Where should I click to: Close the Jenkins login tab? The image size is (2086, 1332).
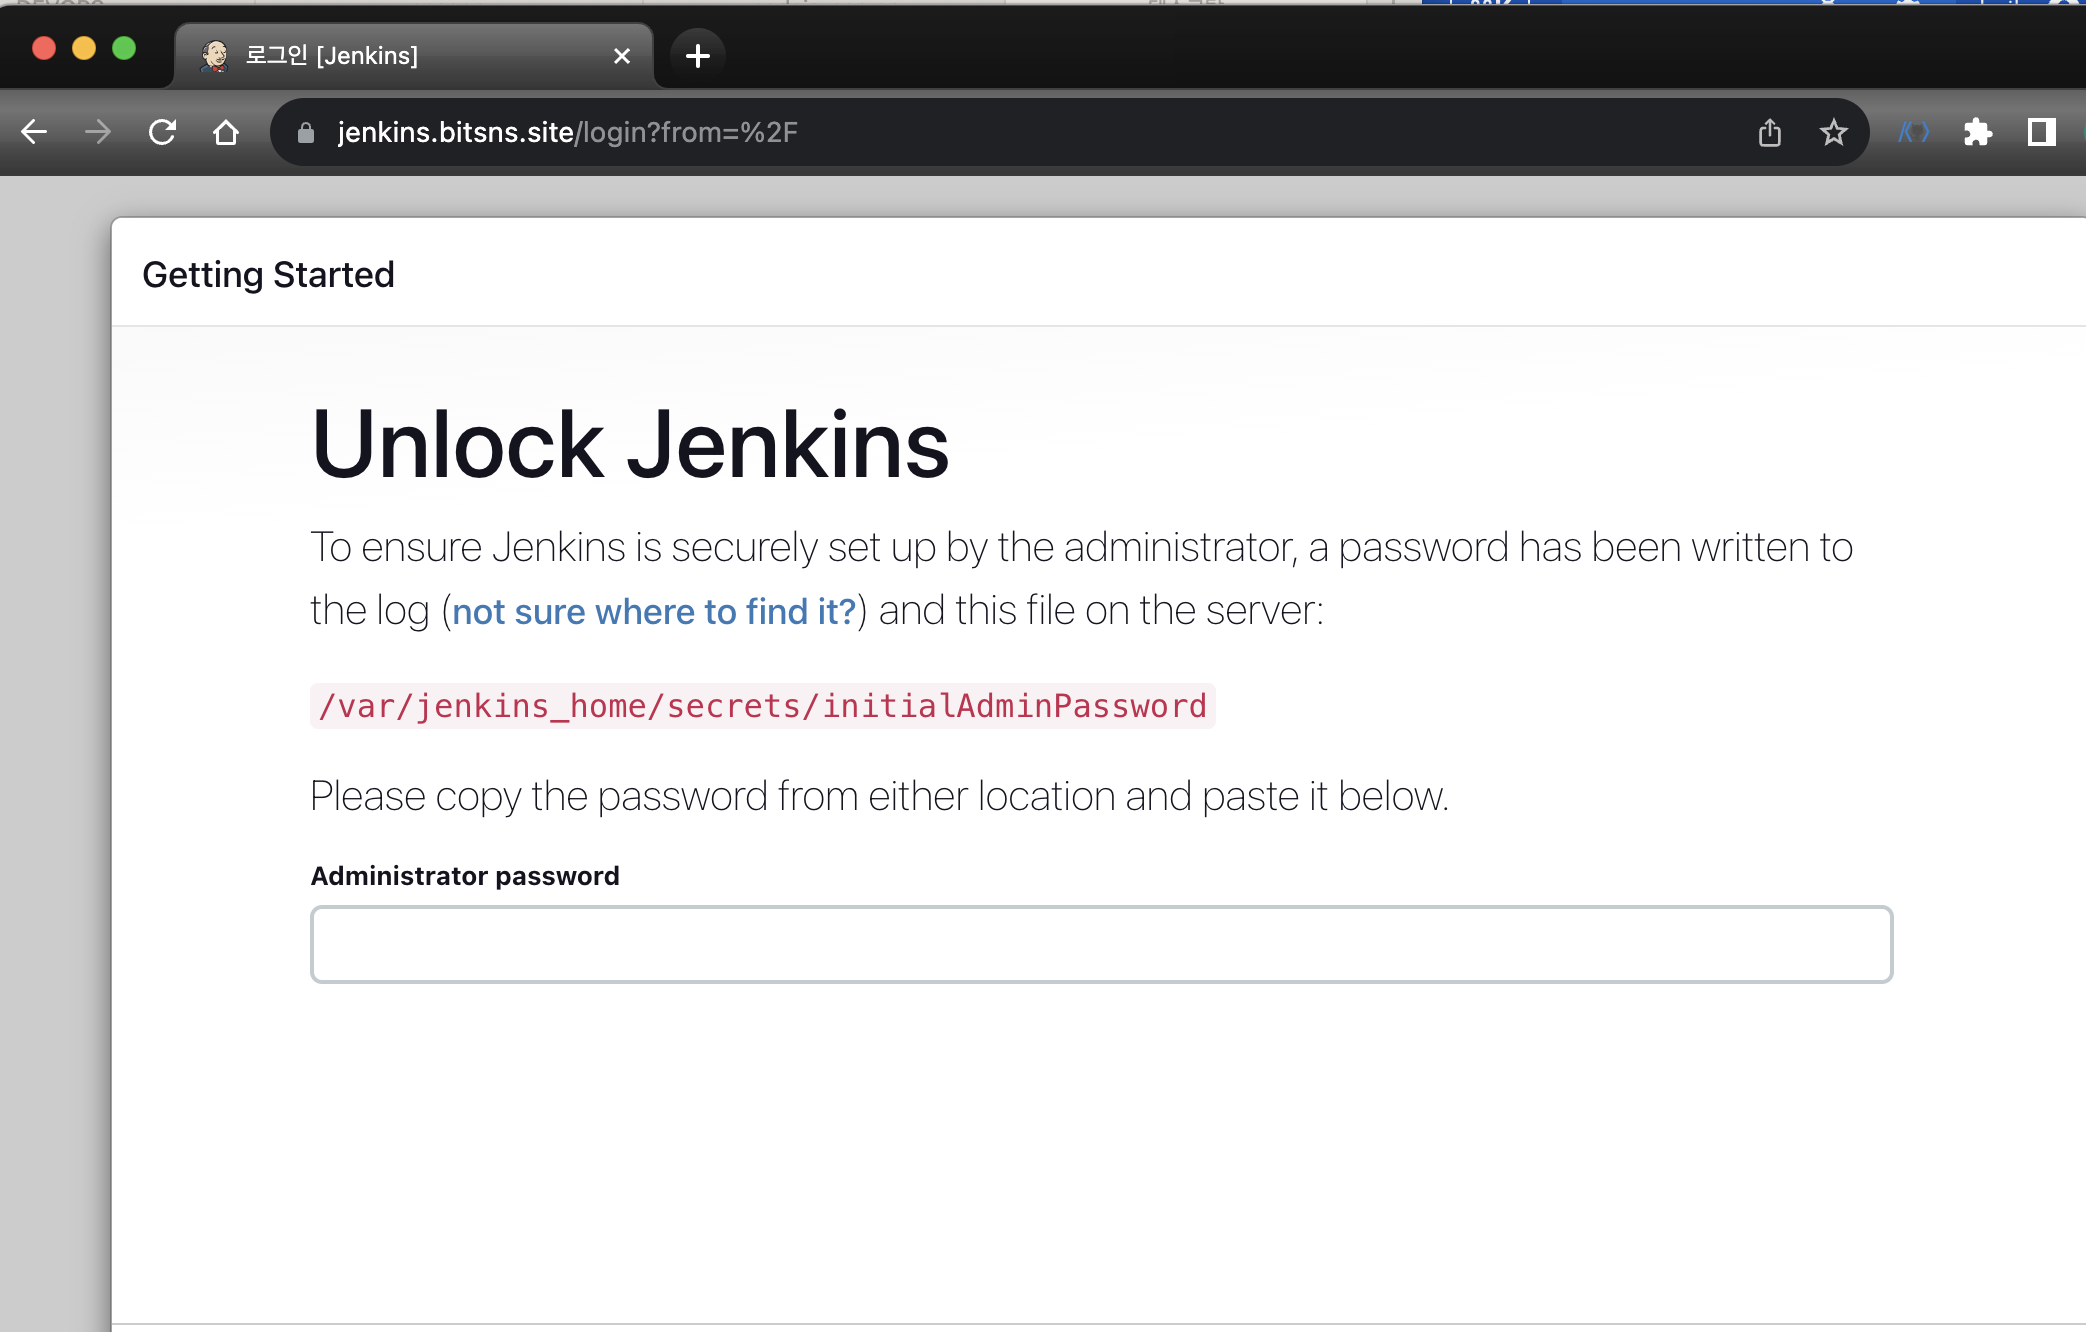tap(622, 56)
